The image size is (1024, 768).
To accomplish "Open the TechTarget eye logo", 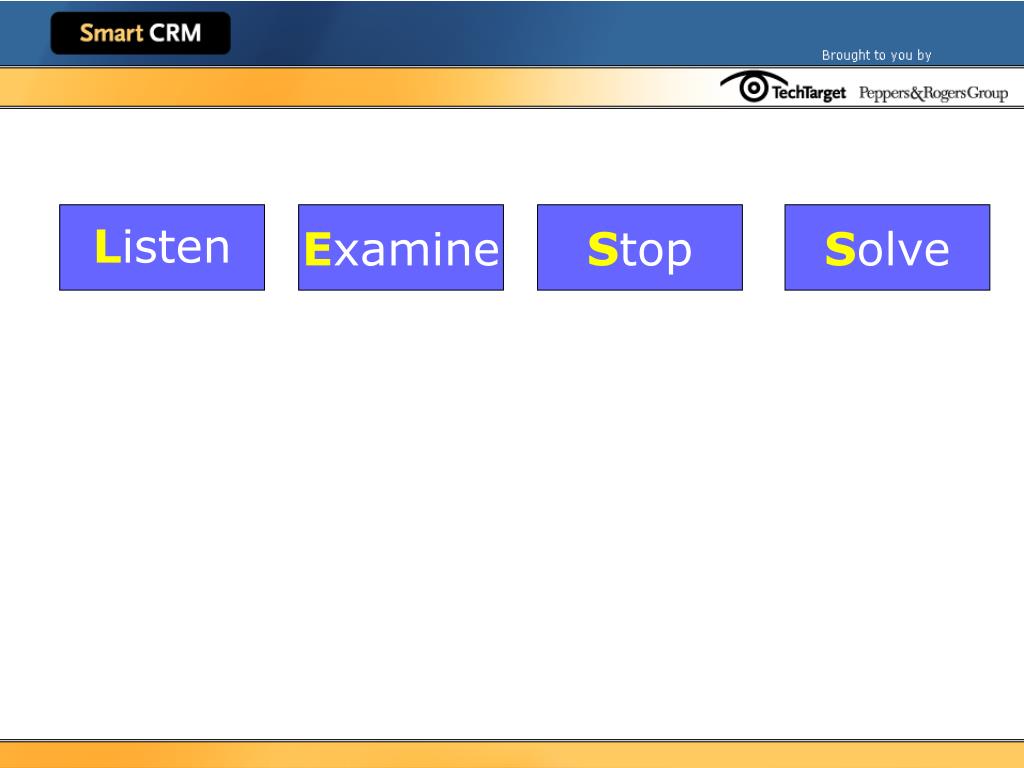I will pos(782,87).
